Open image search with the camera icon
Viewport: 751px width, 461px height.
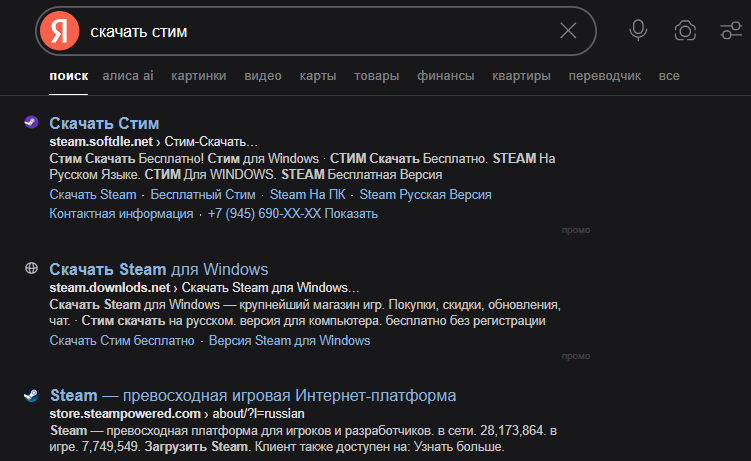685,31
